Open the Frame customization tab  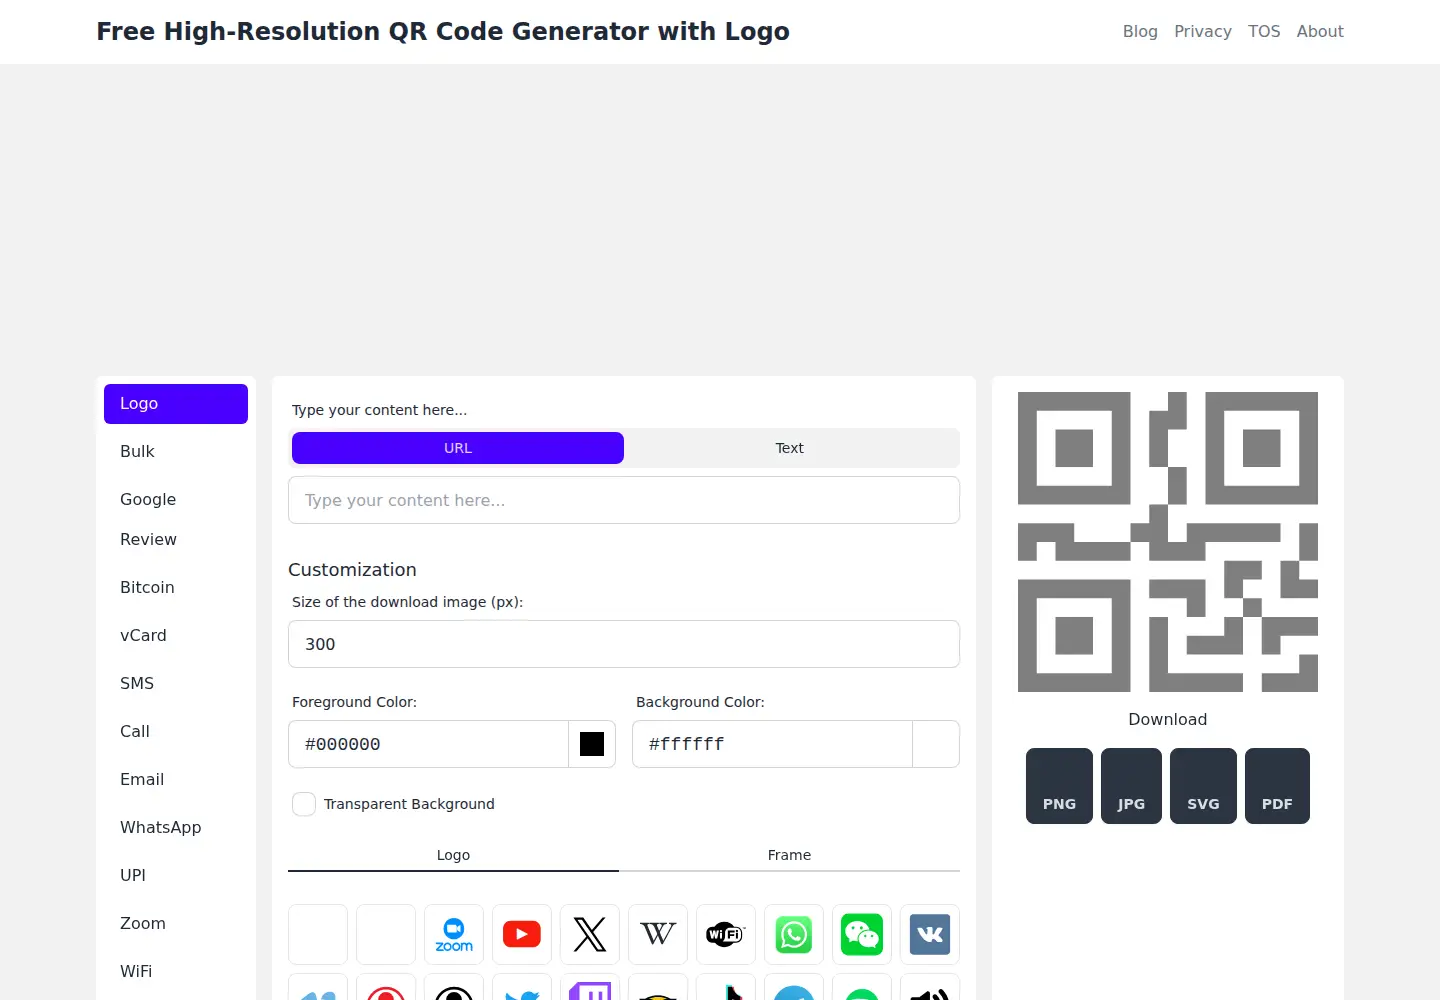click(x=789, y=855)
